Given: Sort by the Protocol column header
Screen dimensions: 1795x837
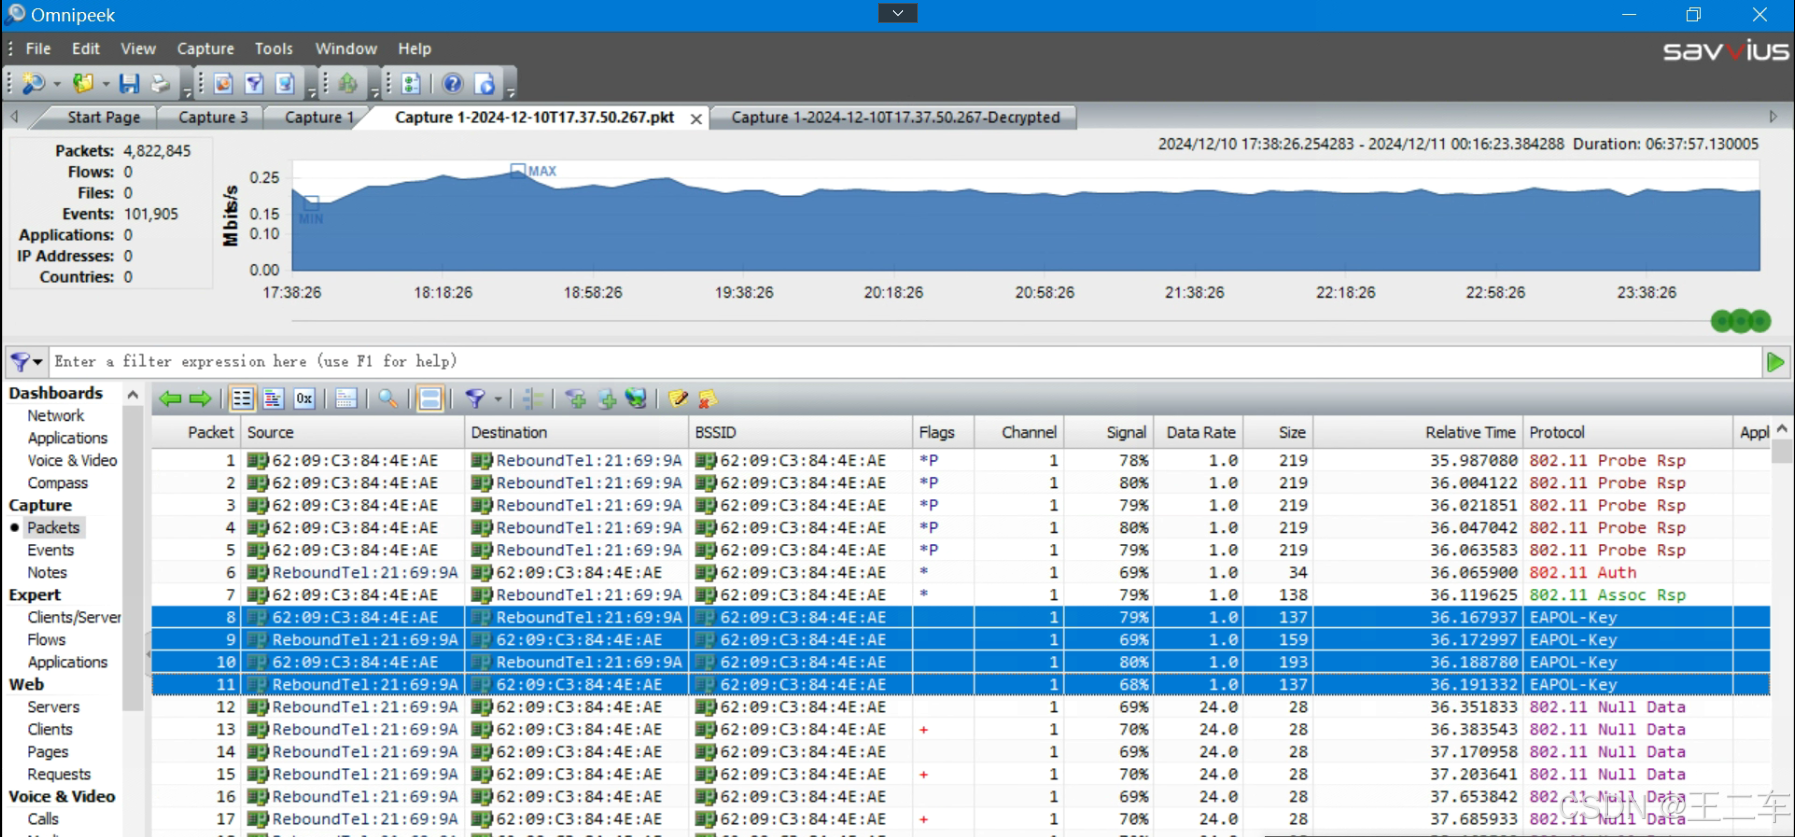Looking at the screenshot, I should coord(1627,432).
